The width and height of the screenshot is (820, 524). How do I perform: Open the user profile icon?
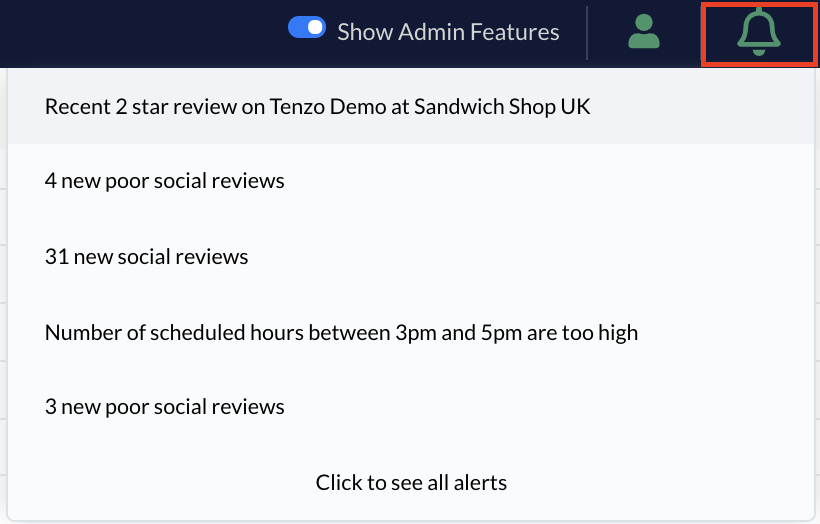coord(644,32)
